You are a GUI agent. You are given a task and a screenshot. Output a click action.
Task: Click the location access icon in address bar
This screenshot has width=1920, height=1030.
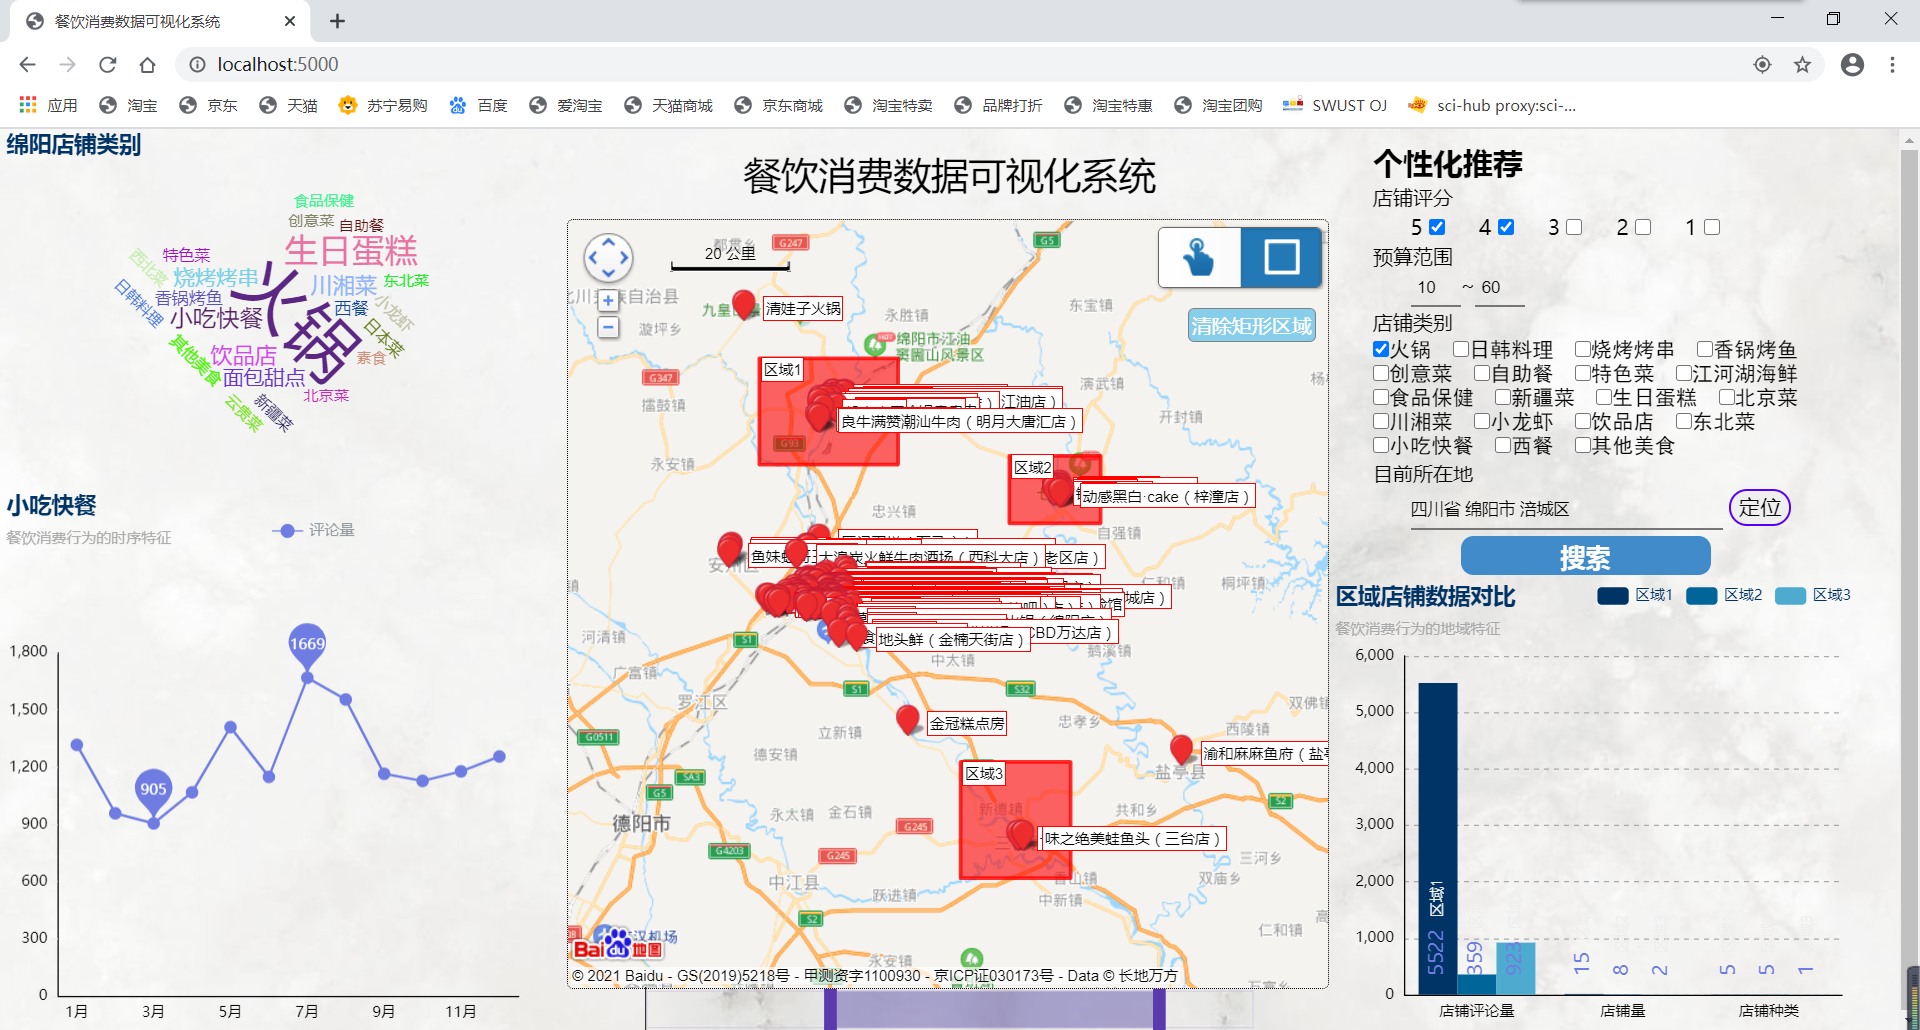(1762, 64)
